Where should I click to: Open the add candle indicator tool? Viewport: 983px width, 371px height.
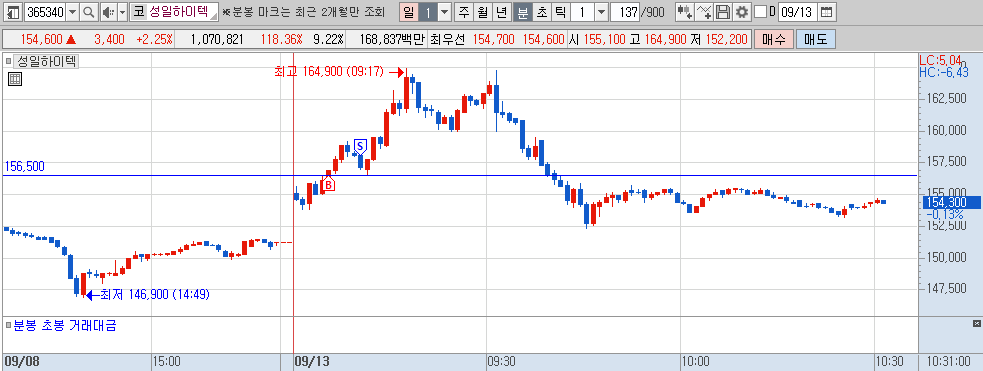685,11
